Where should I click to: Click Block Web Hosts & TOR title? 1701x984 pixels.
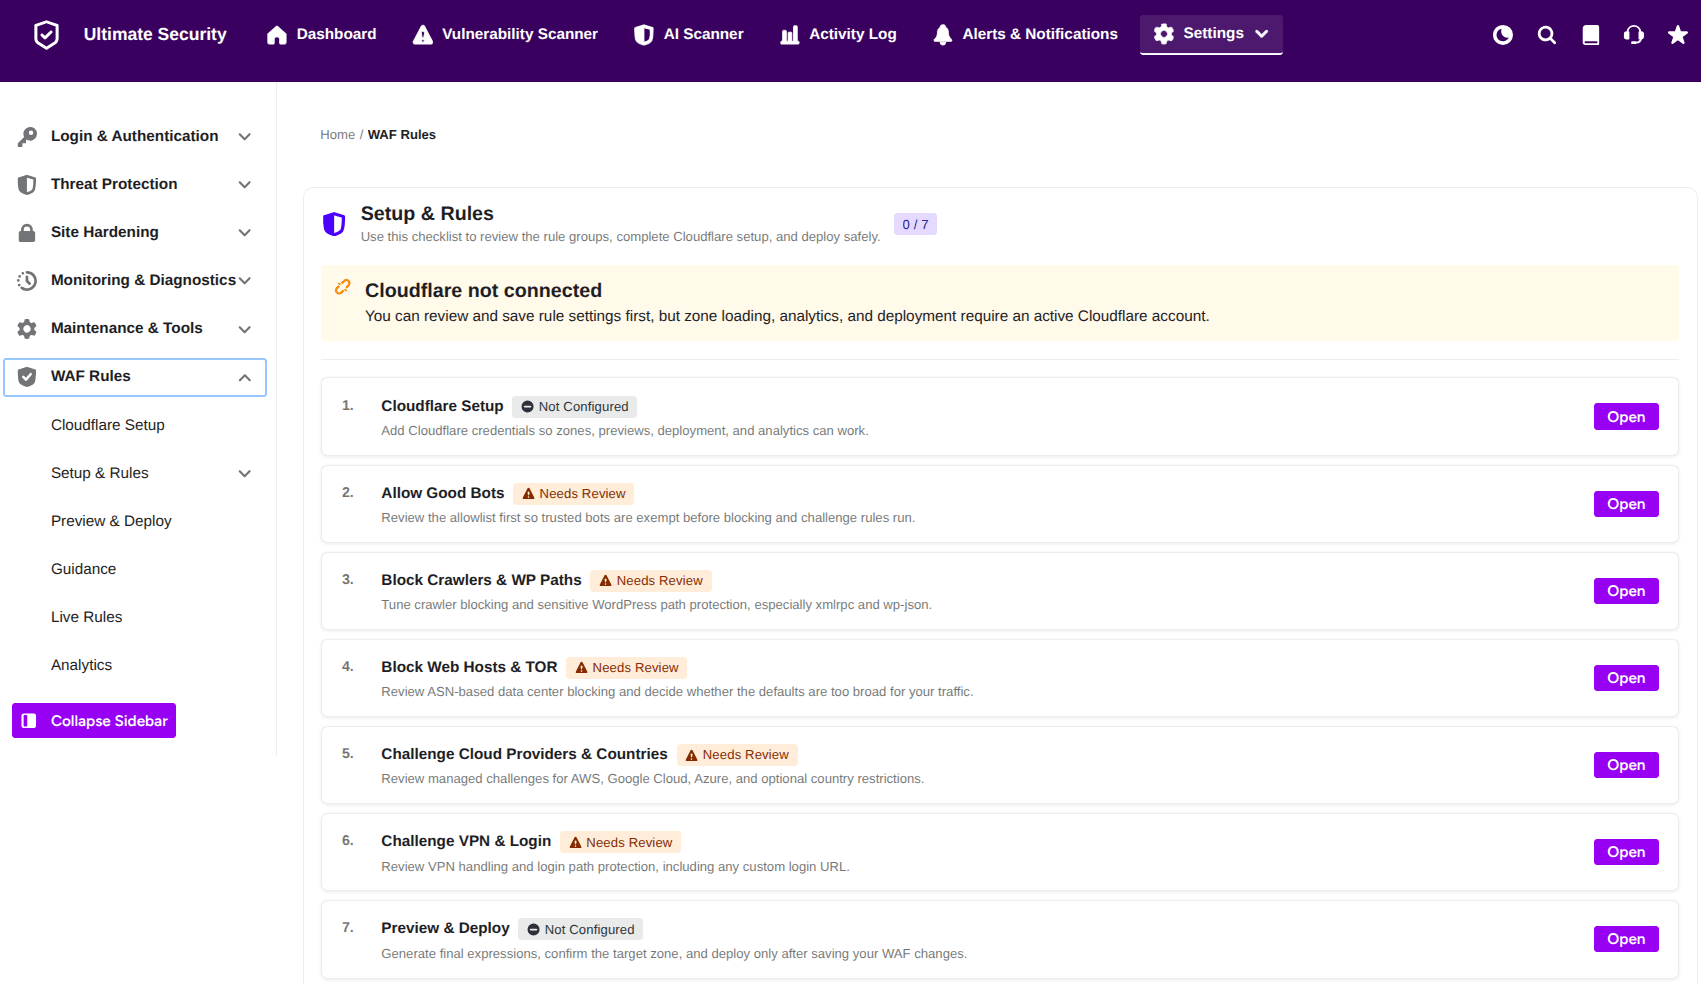[469, 667]
